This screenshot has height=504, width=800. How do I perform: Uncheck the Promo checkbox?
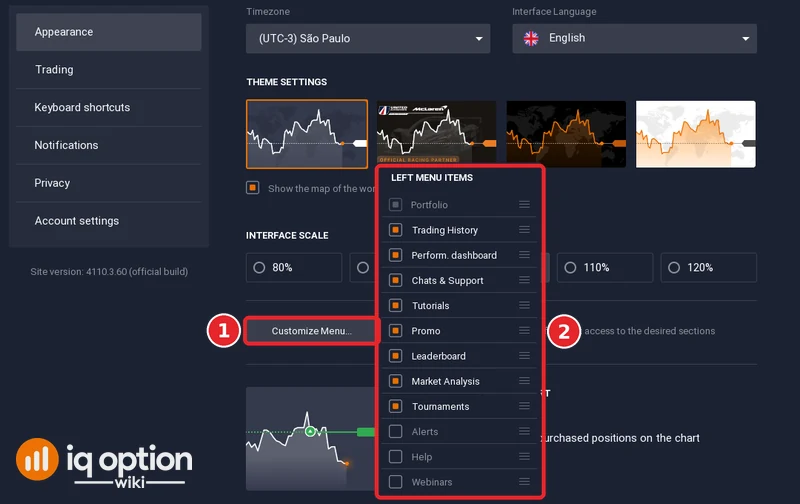tap(395, 331)
